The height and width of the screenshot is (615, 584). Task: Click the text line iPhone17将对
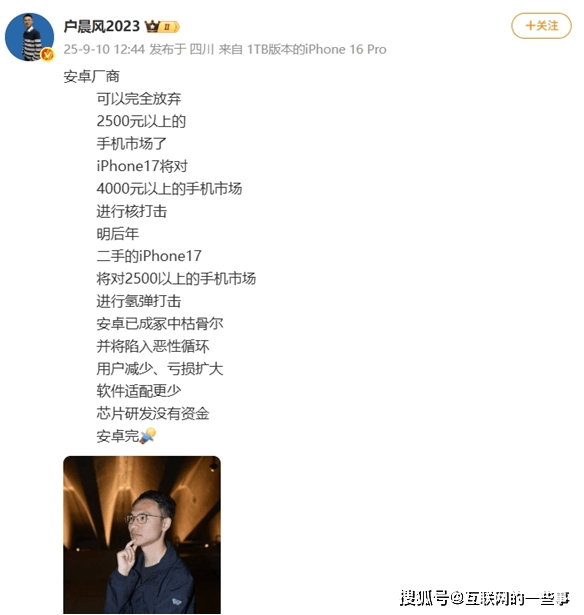click(142, 166)
